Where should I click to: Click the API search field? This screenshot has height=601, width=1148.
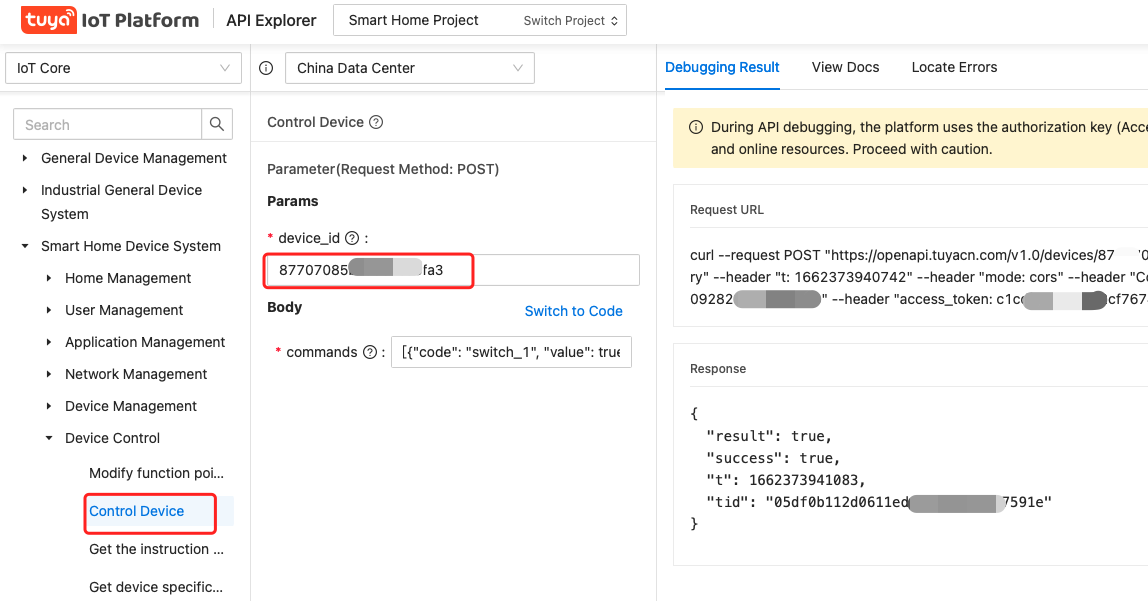[108, 124]
